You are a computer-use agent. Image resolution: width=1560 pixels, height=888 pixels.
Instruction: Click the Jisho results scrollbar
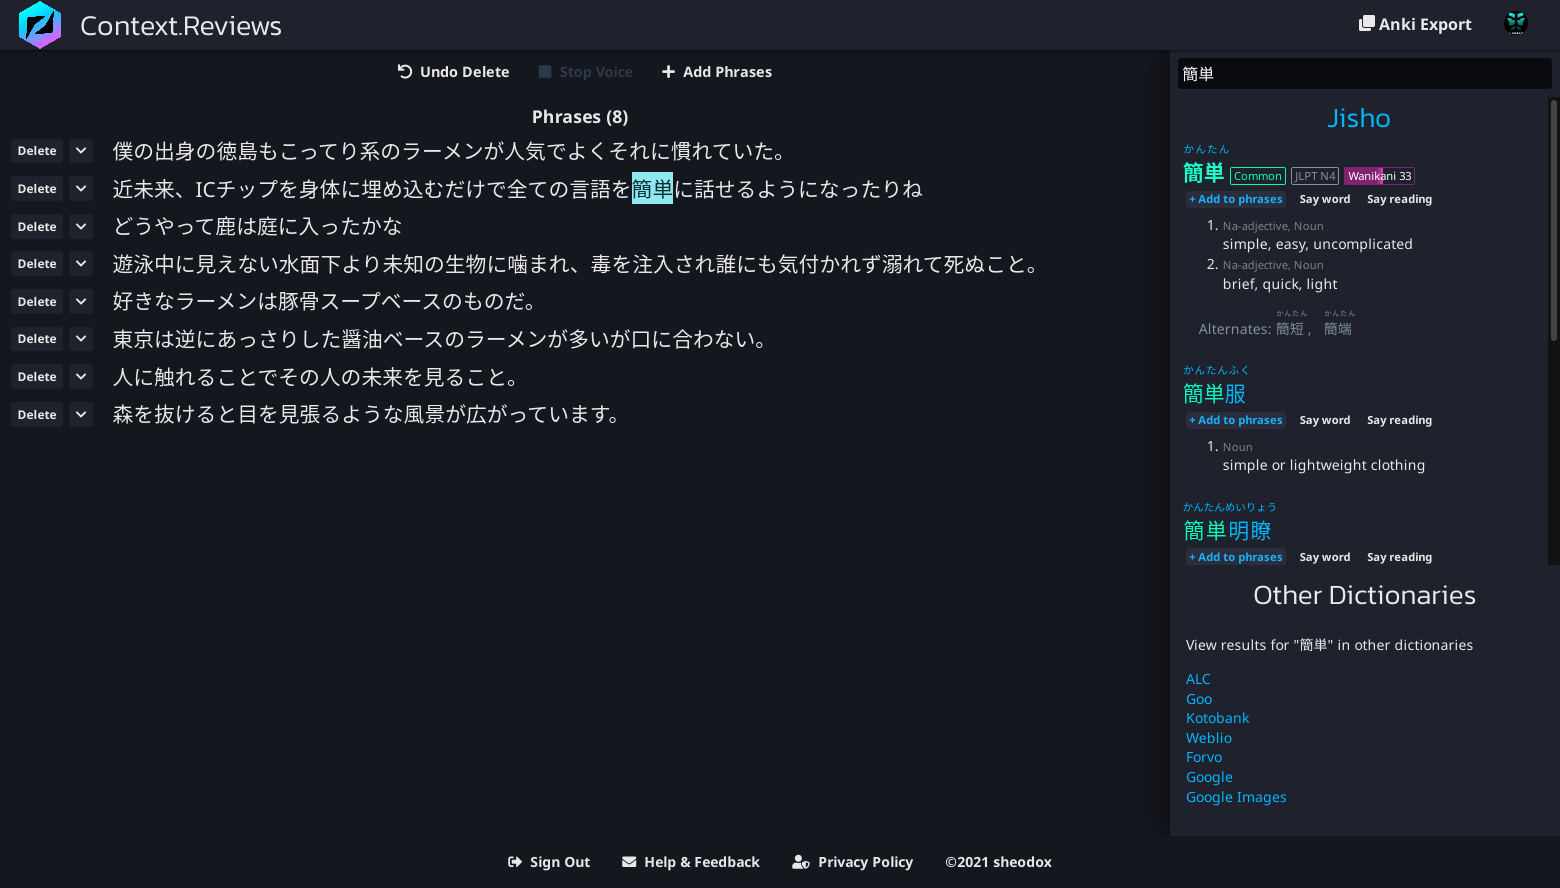point(1553,220)
